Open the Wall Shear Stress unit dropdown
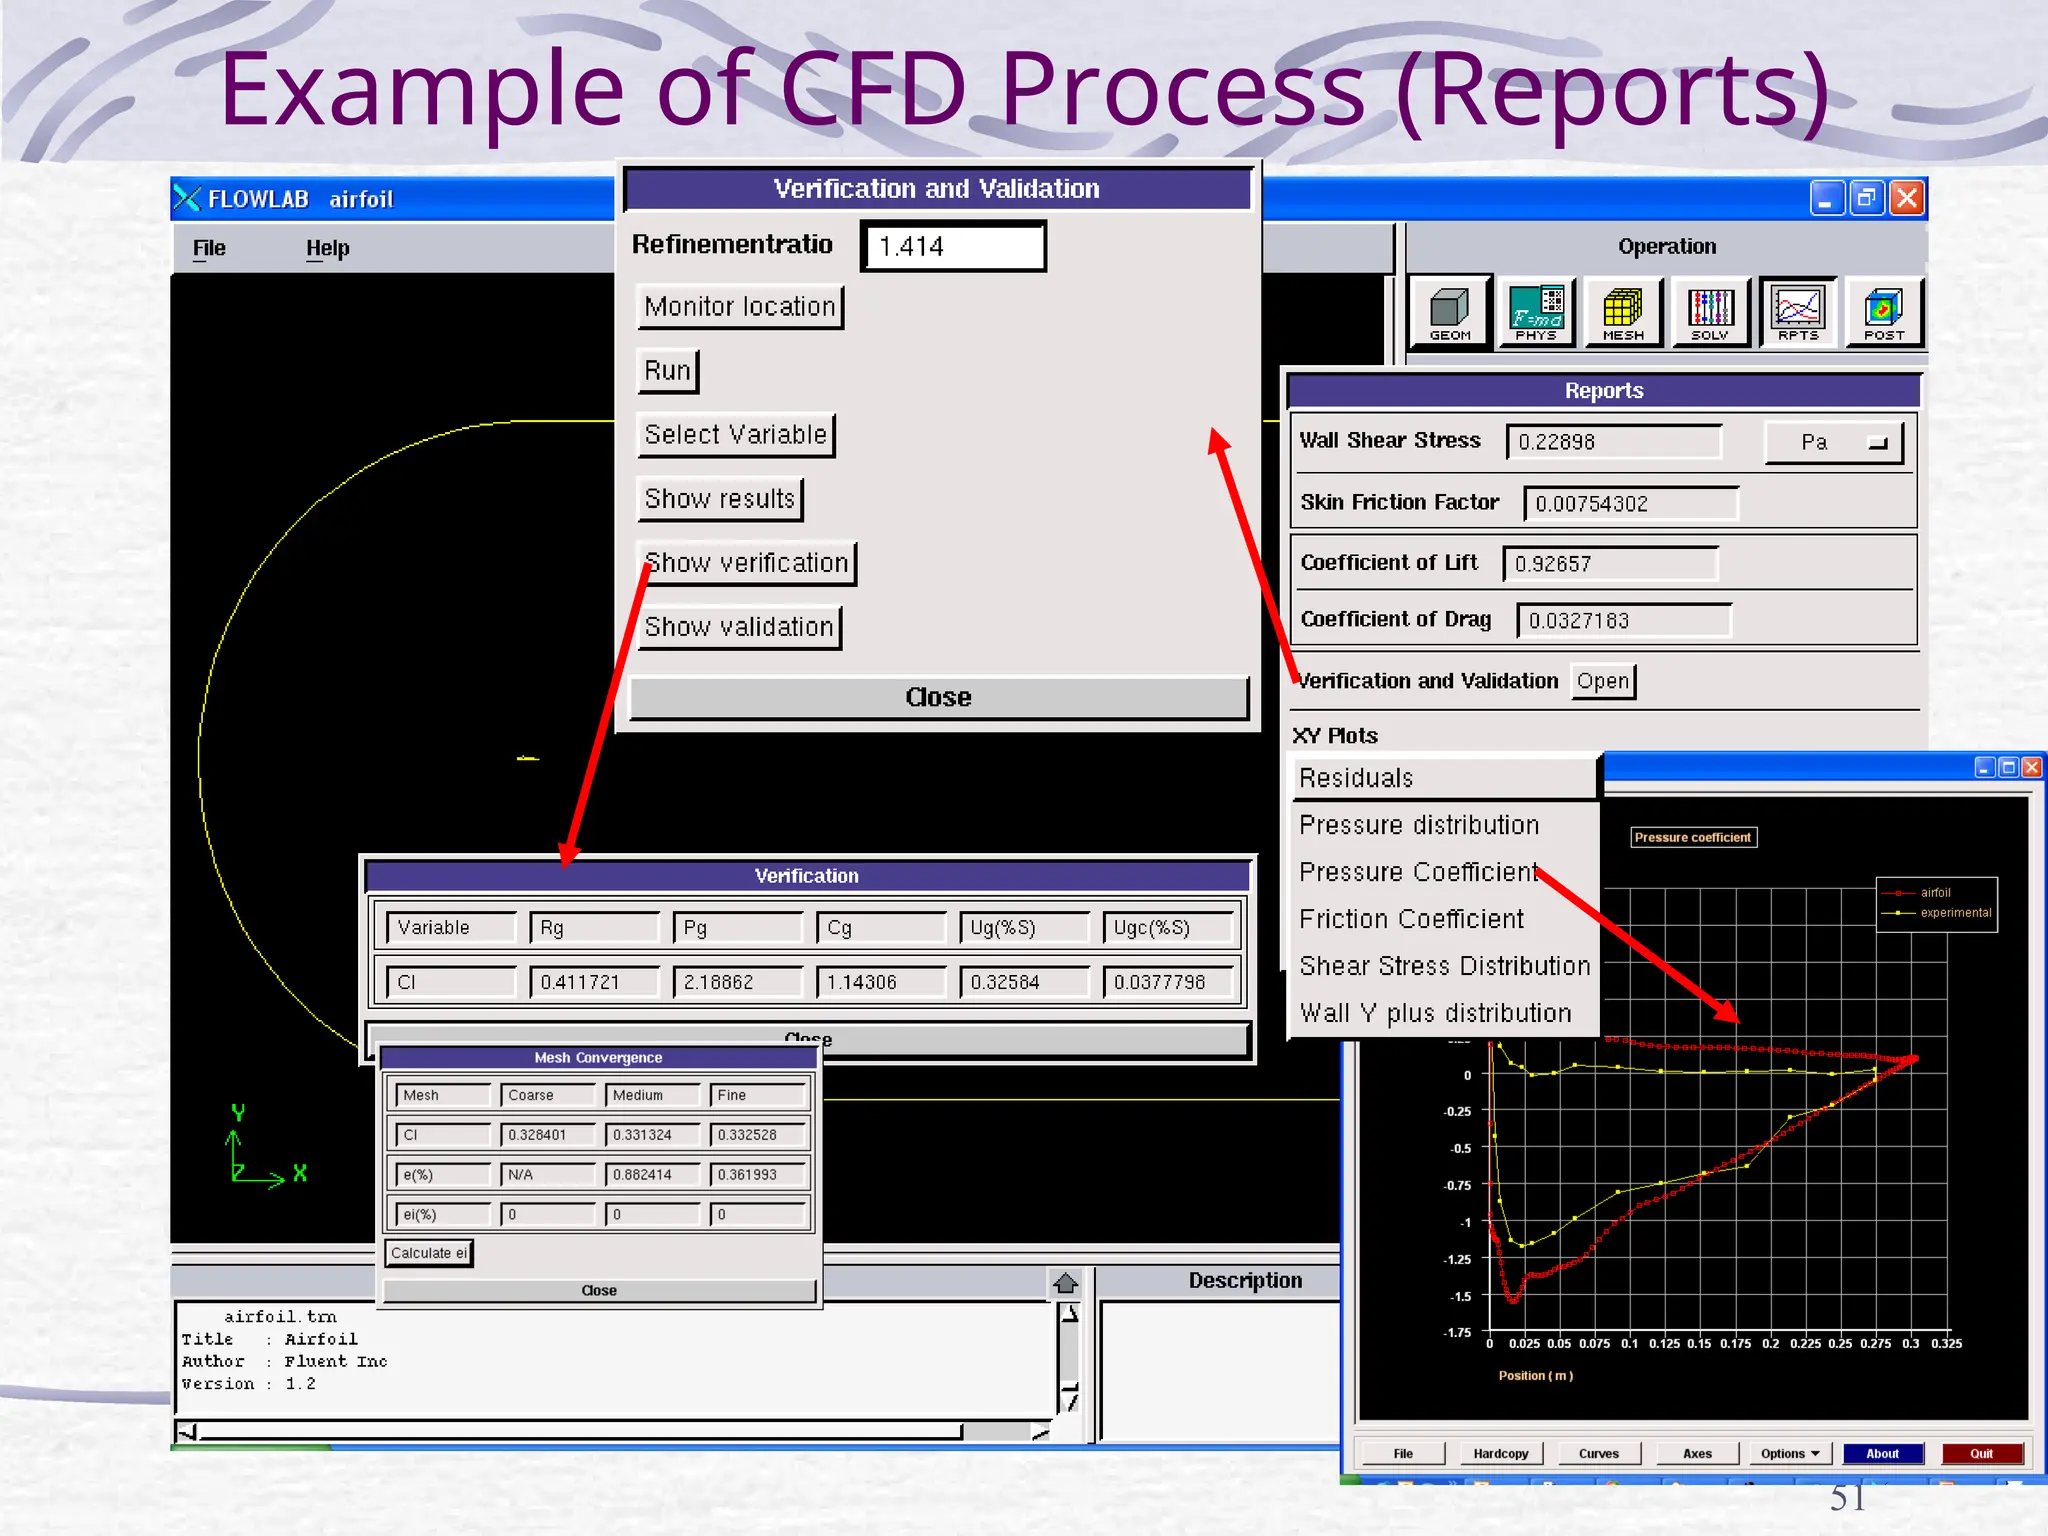 [1833, 442]
